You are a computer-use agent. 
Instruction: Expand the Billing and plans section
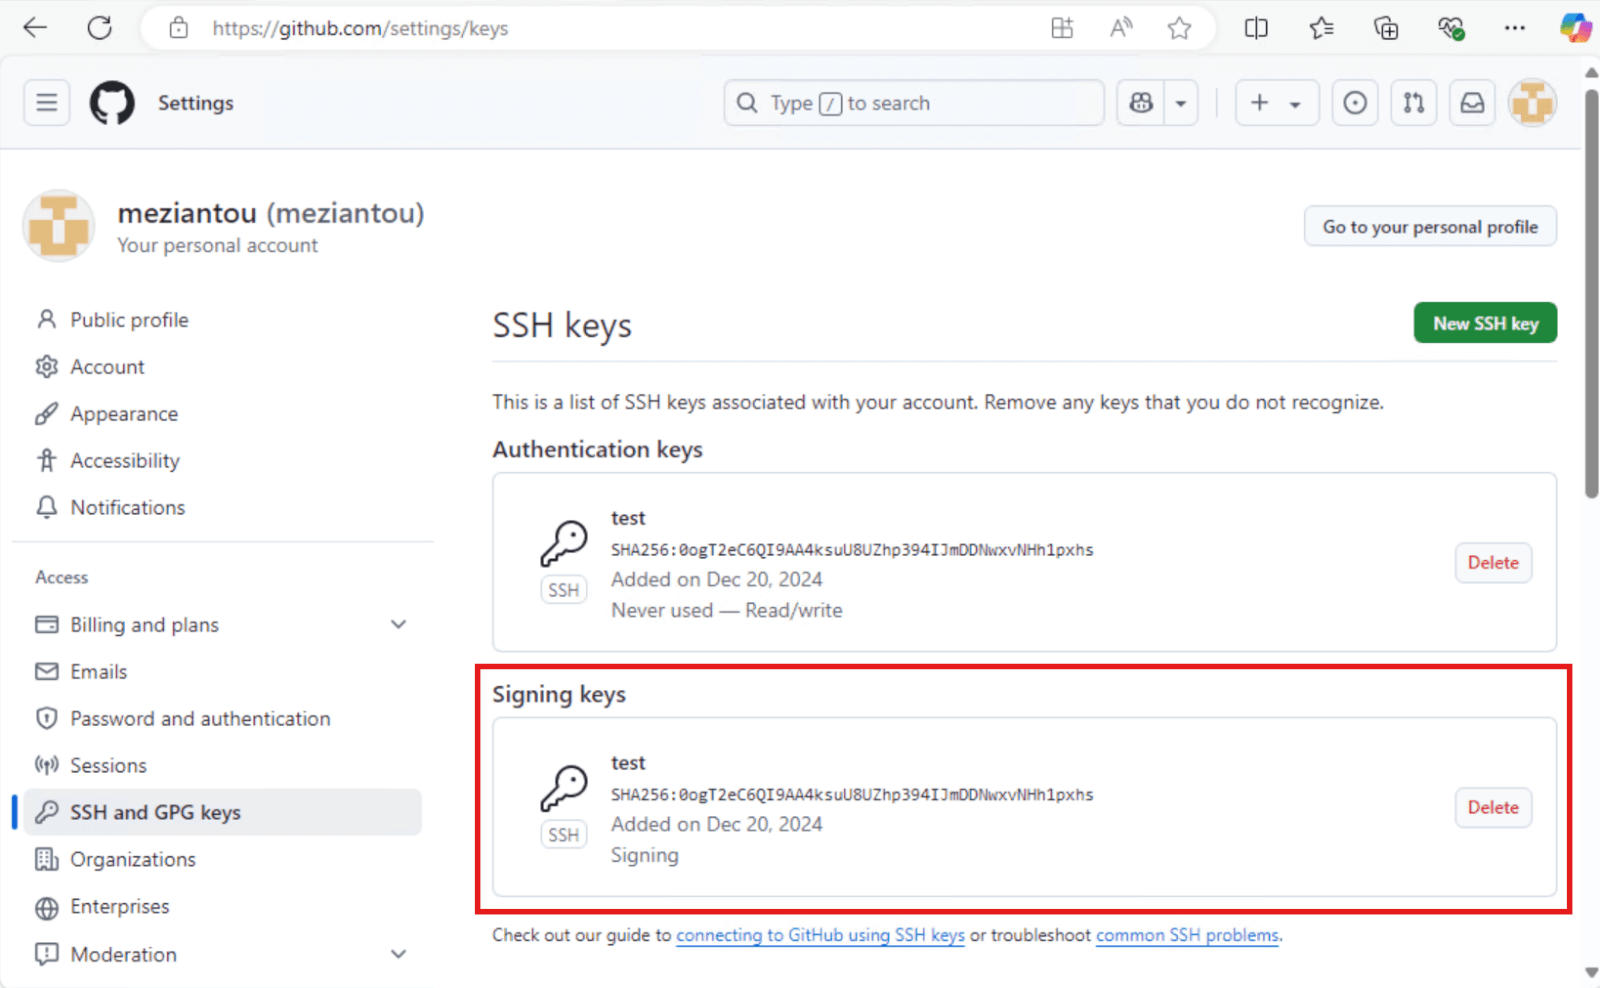(x=399, y=624)
